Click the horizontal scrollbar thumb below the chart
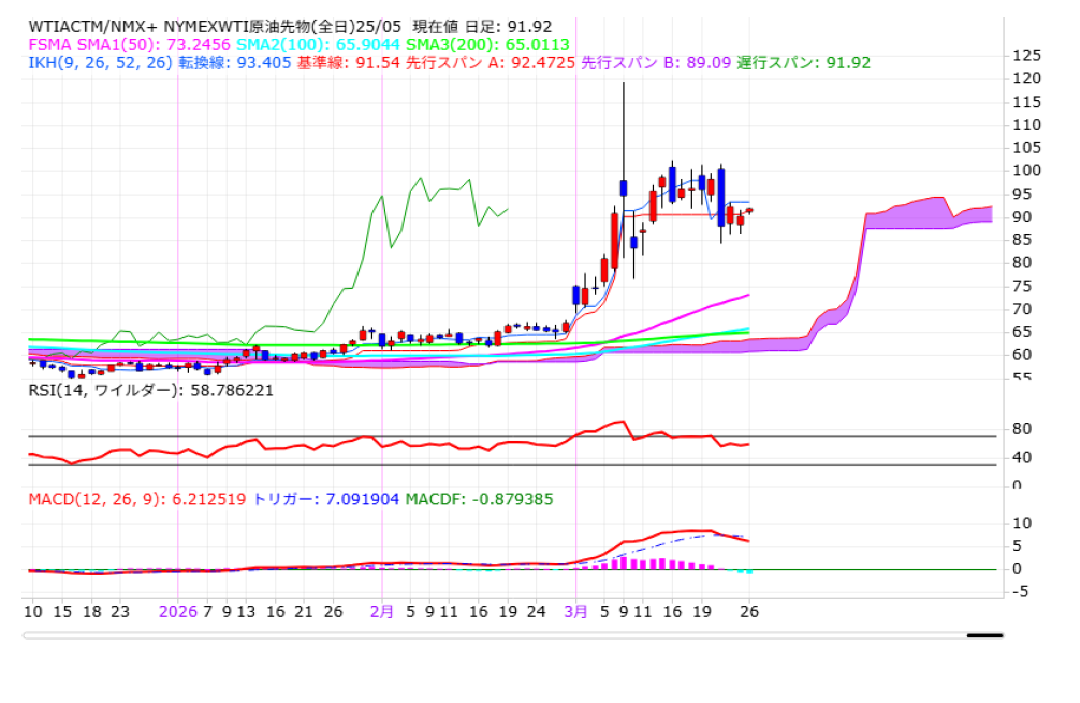The width and height of the screenshot is (1080, 703). coord(984,634)
